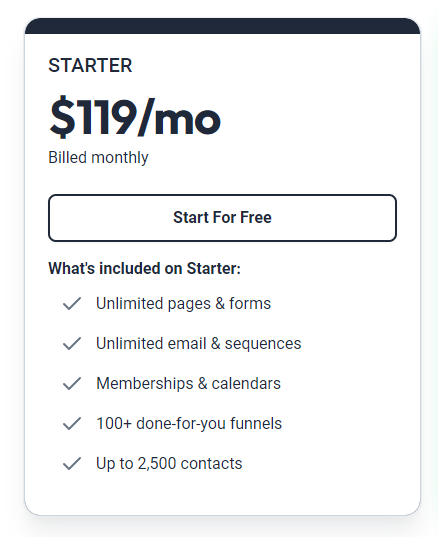Click the Start For Free button
This screenshot has height=537, width=438.
coord(222,218)
